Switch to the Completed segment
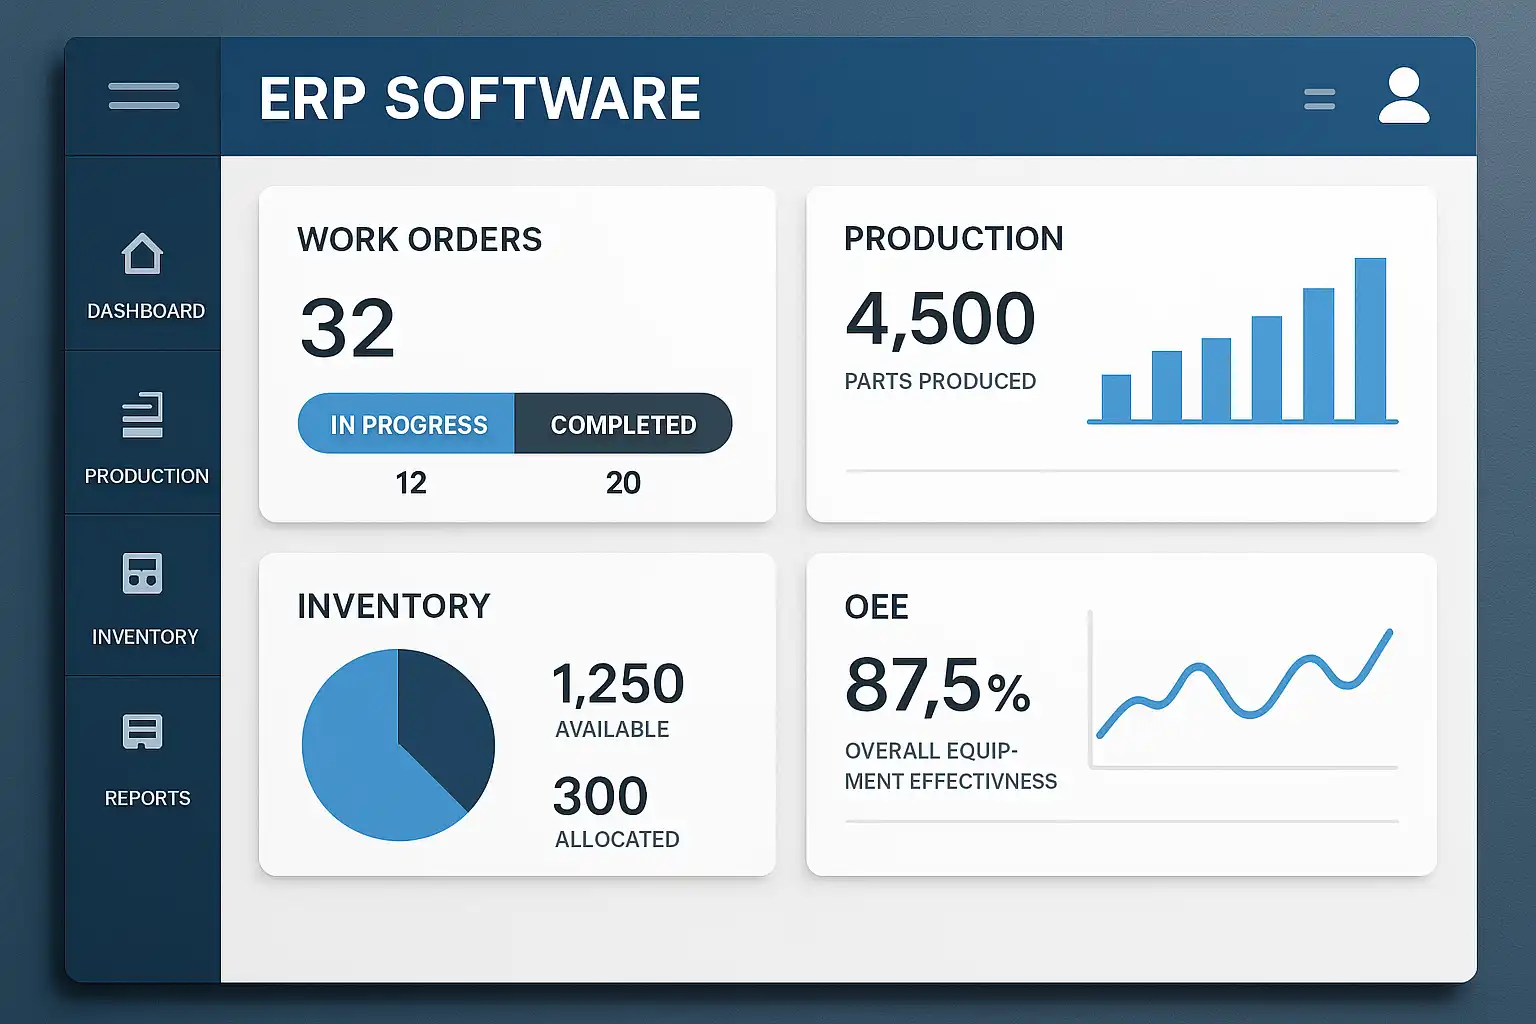1536x1024 pixels. click(x=623, y=424)
